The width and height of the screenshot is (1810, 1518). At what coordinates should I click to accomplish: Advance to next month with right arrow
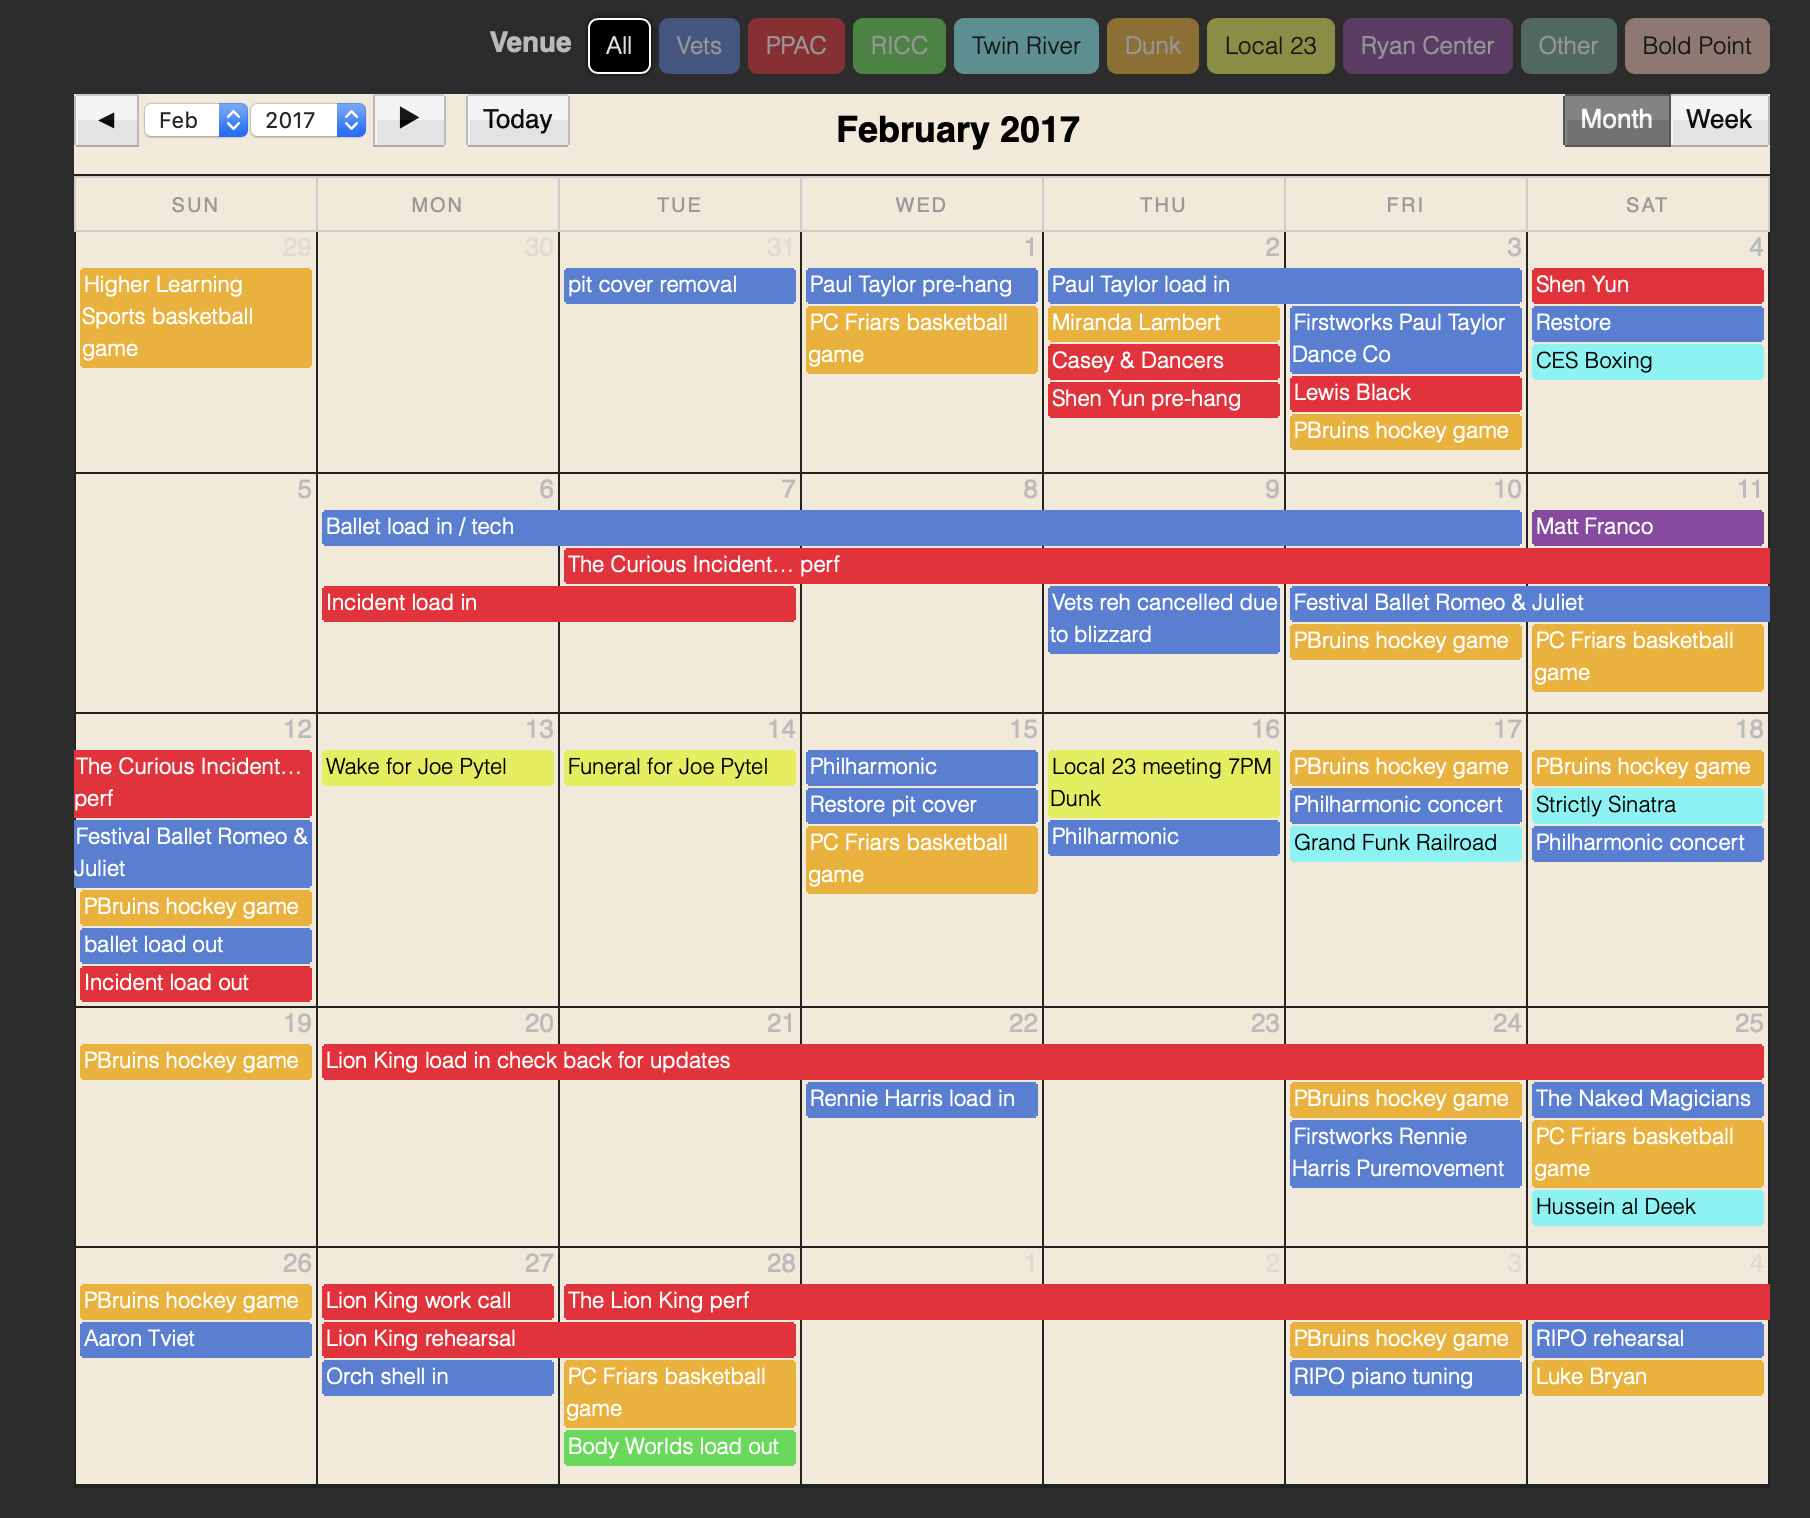pyautogui.click(x=408, y=120)
